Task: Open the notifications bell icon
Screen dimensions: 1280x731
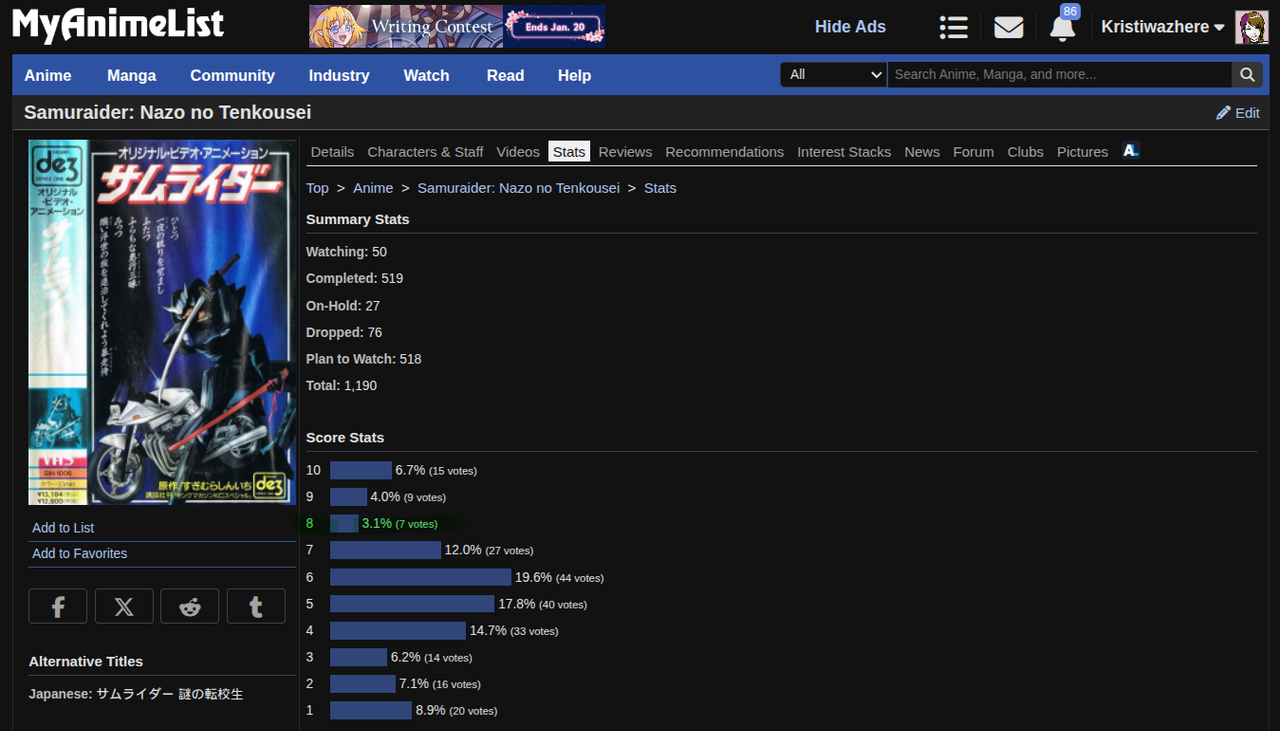Action: pos(1062,28)
